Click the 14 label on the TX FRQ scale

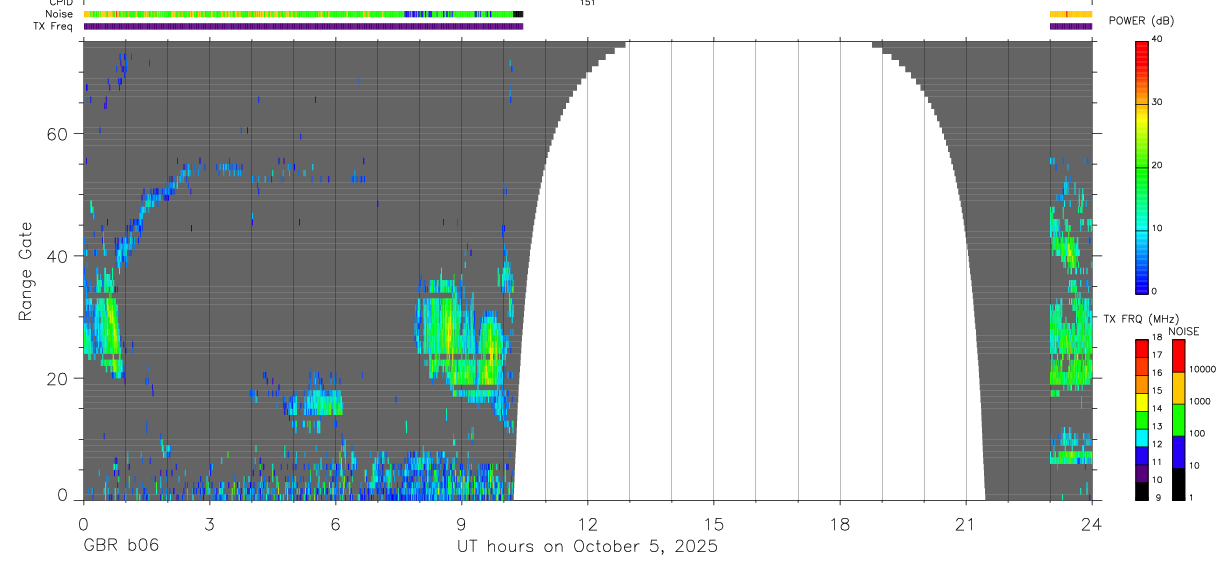(1157, 409)
